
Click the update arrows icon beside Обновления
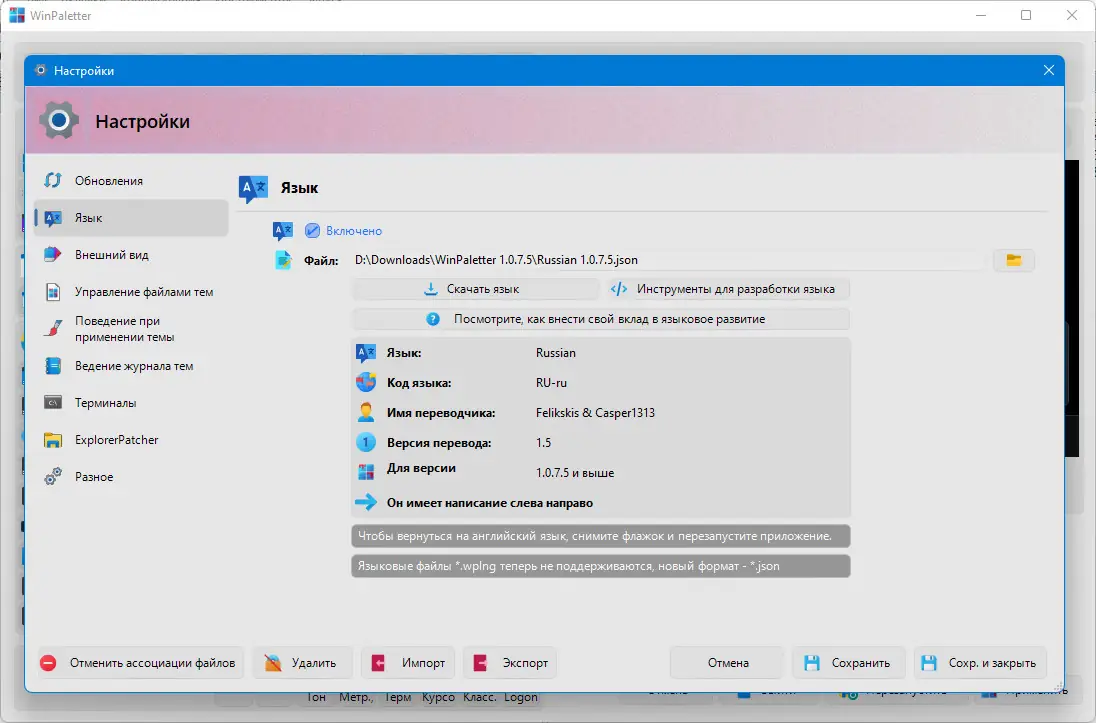[52, 180]
